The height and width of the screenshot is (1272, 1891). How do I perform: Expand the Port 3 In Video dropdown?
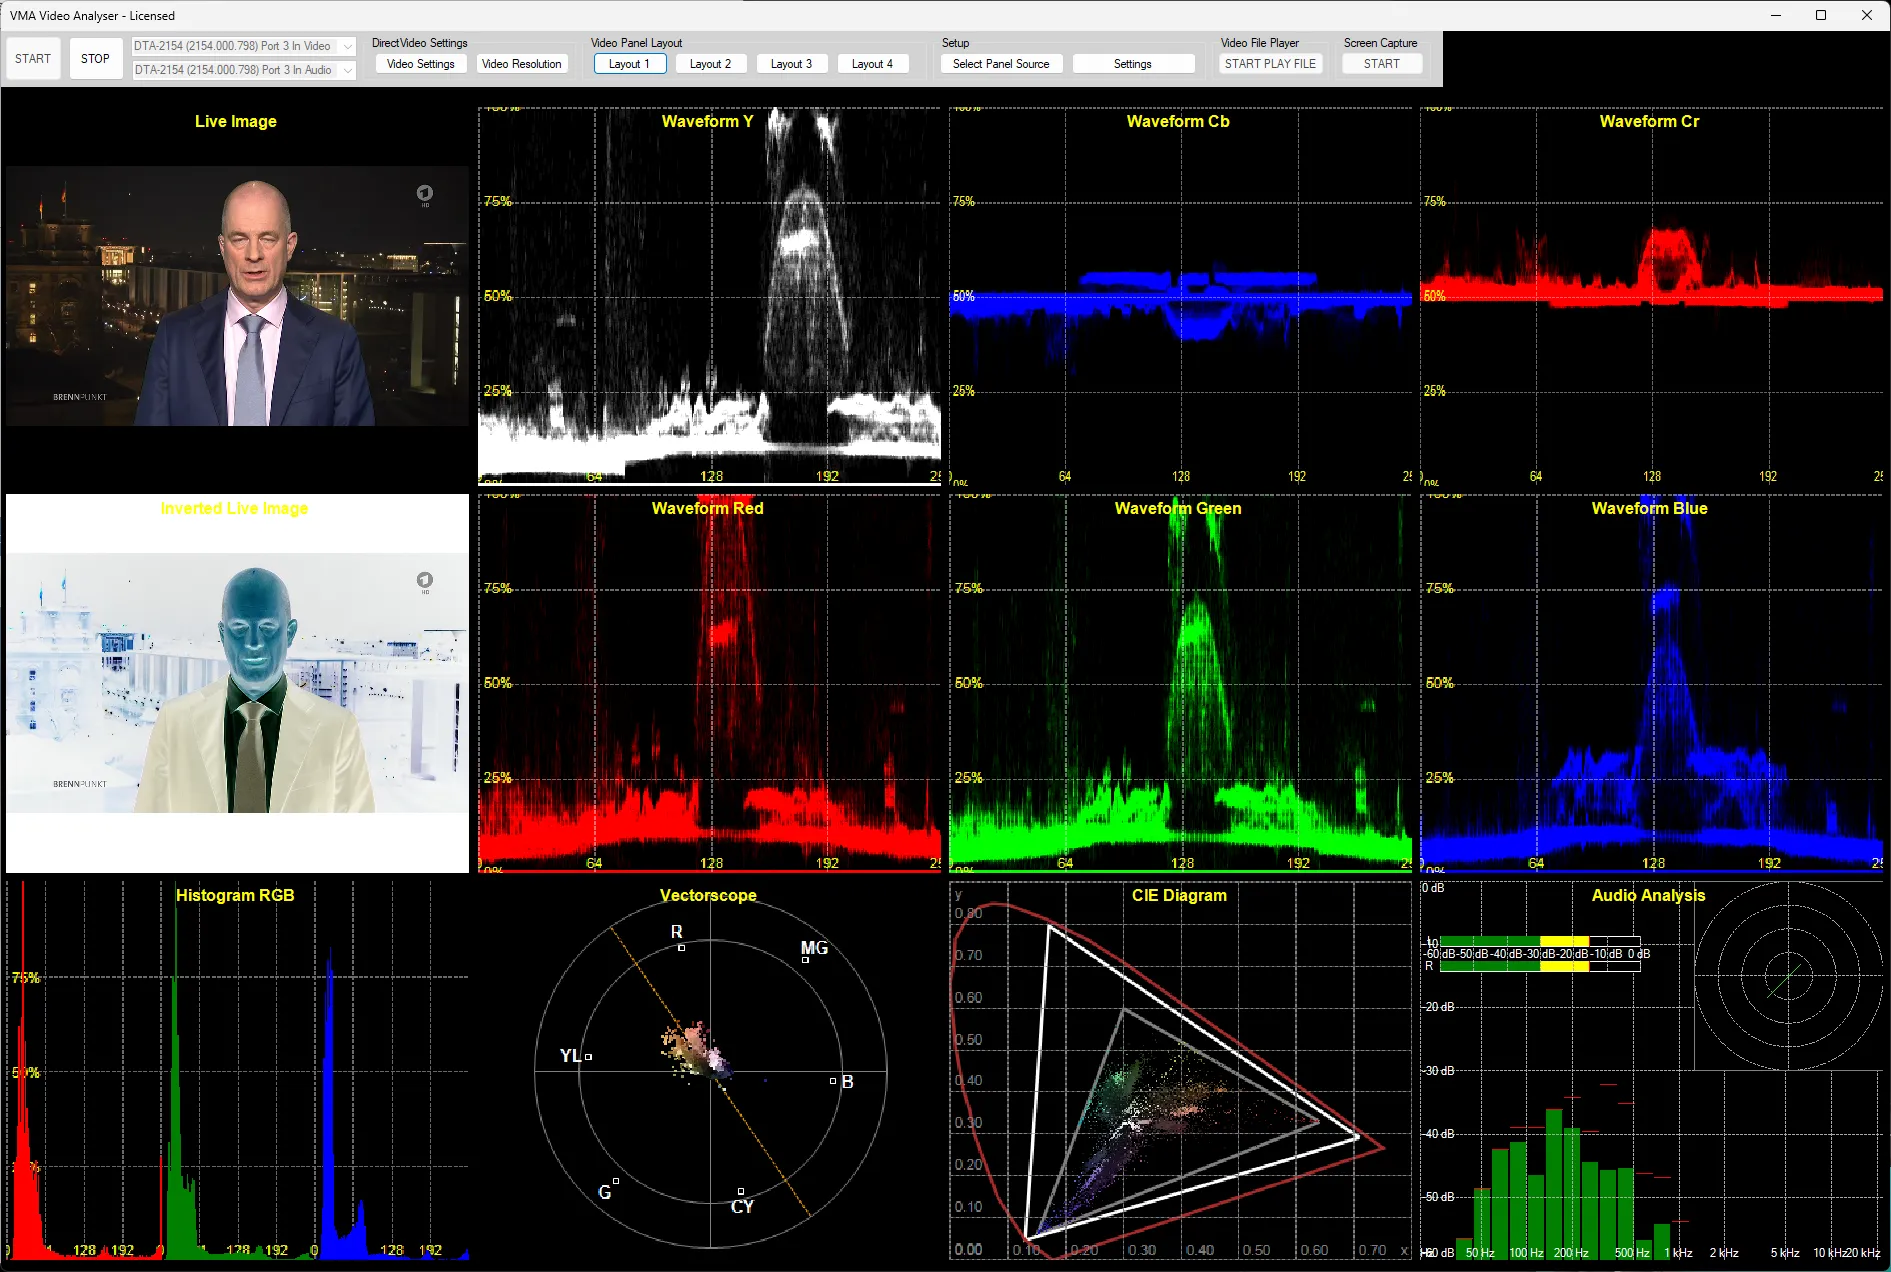click(347, 46)
